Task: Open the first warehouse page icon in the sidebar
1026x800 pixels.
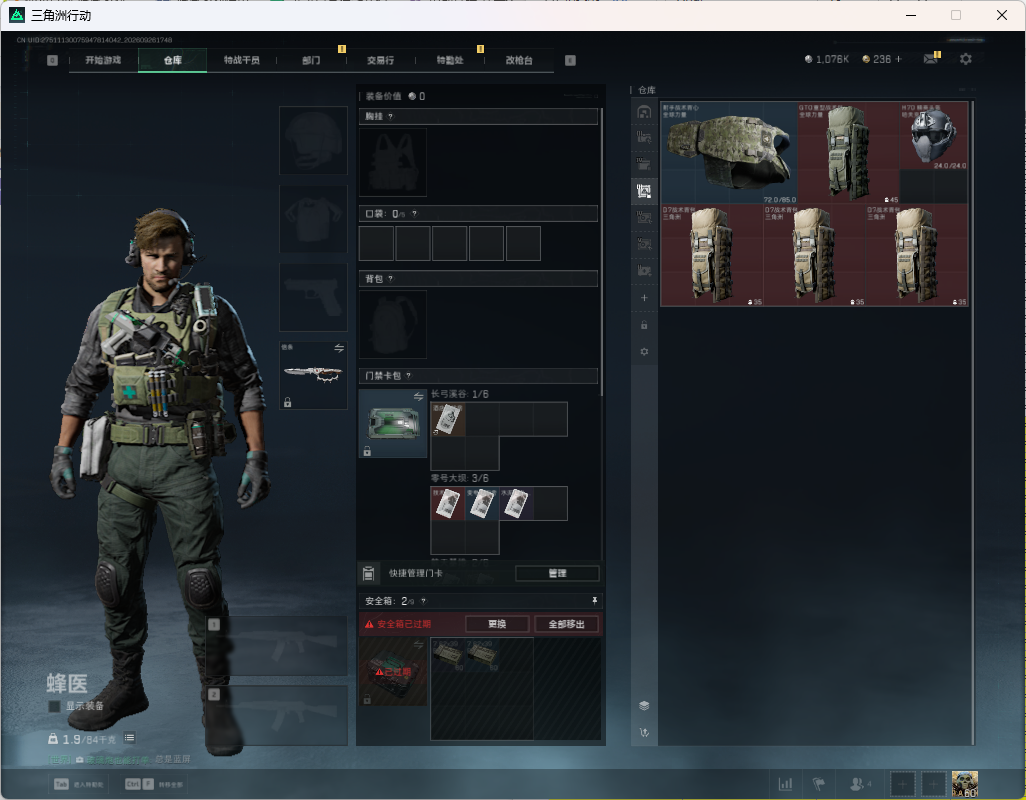Action: click(x=644, y=112)
